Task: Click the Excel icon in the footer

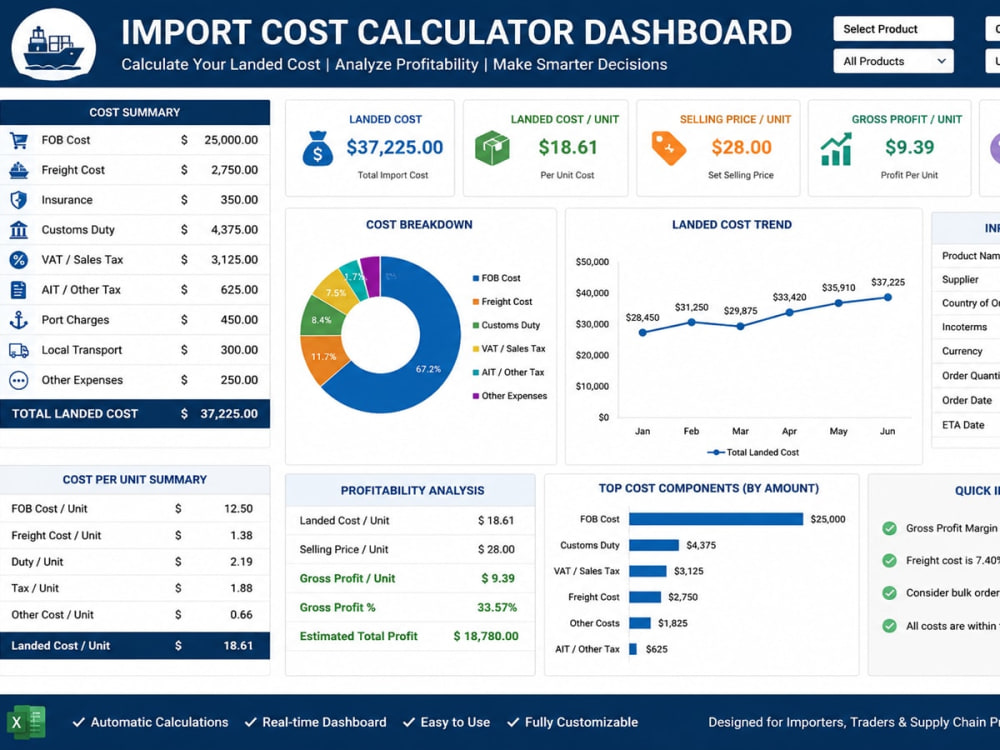Action: [x=26, y=723]
